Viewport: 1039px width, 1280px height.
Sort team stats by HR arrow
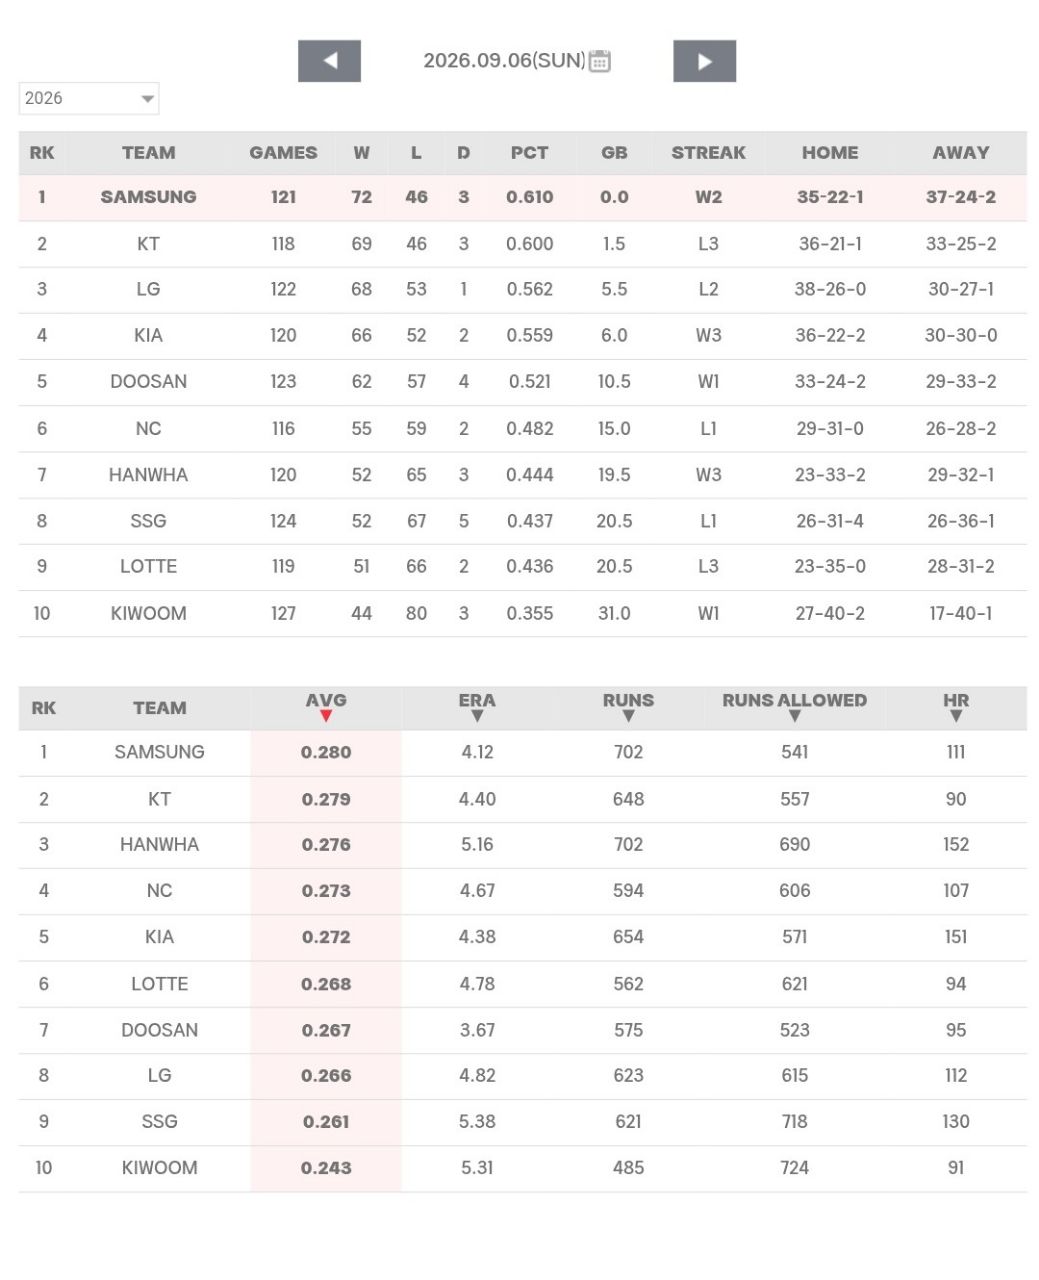[956, 716]
